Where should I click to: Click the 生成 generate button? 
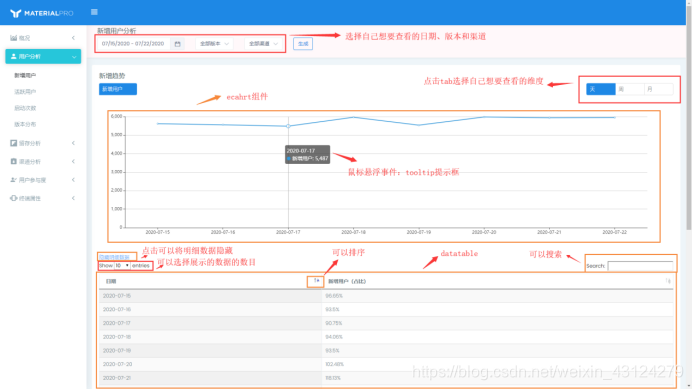[303, 44]
